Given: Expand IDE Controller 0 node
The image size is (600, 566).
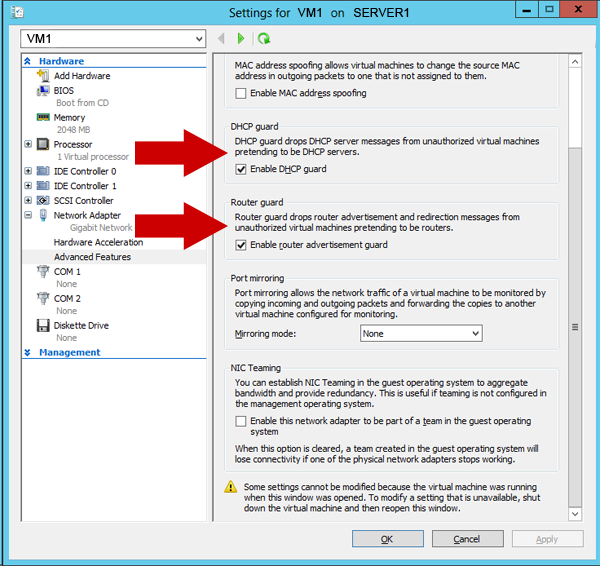Looking at the screenshot, I should point(28,171).
